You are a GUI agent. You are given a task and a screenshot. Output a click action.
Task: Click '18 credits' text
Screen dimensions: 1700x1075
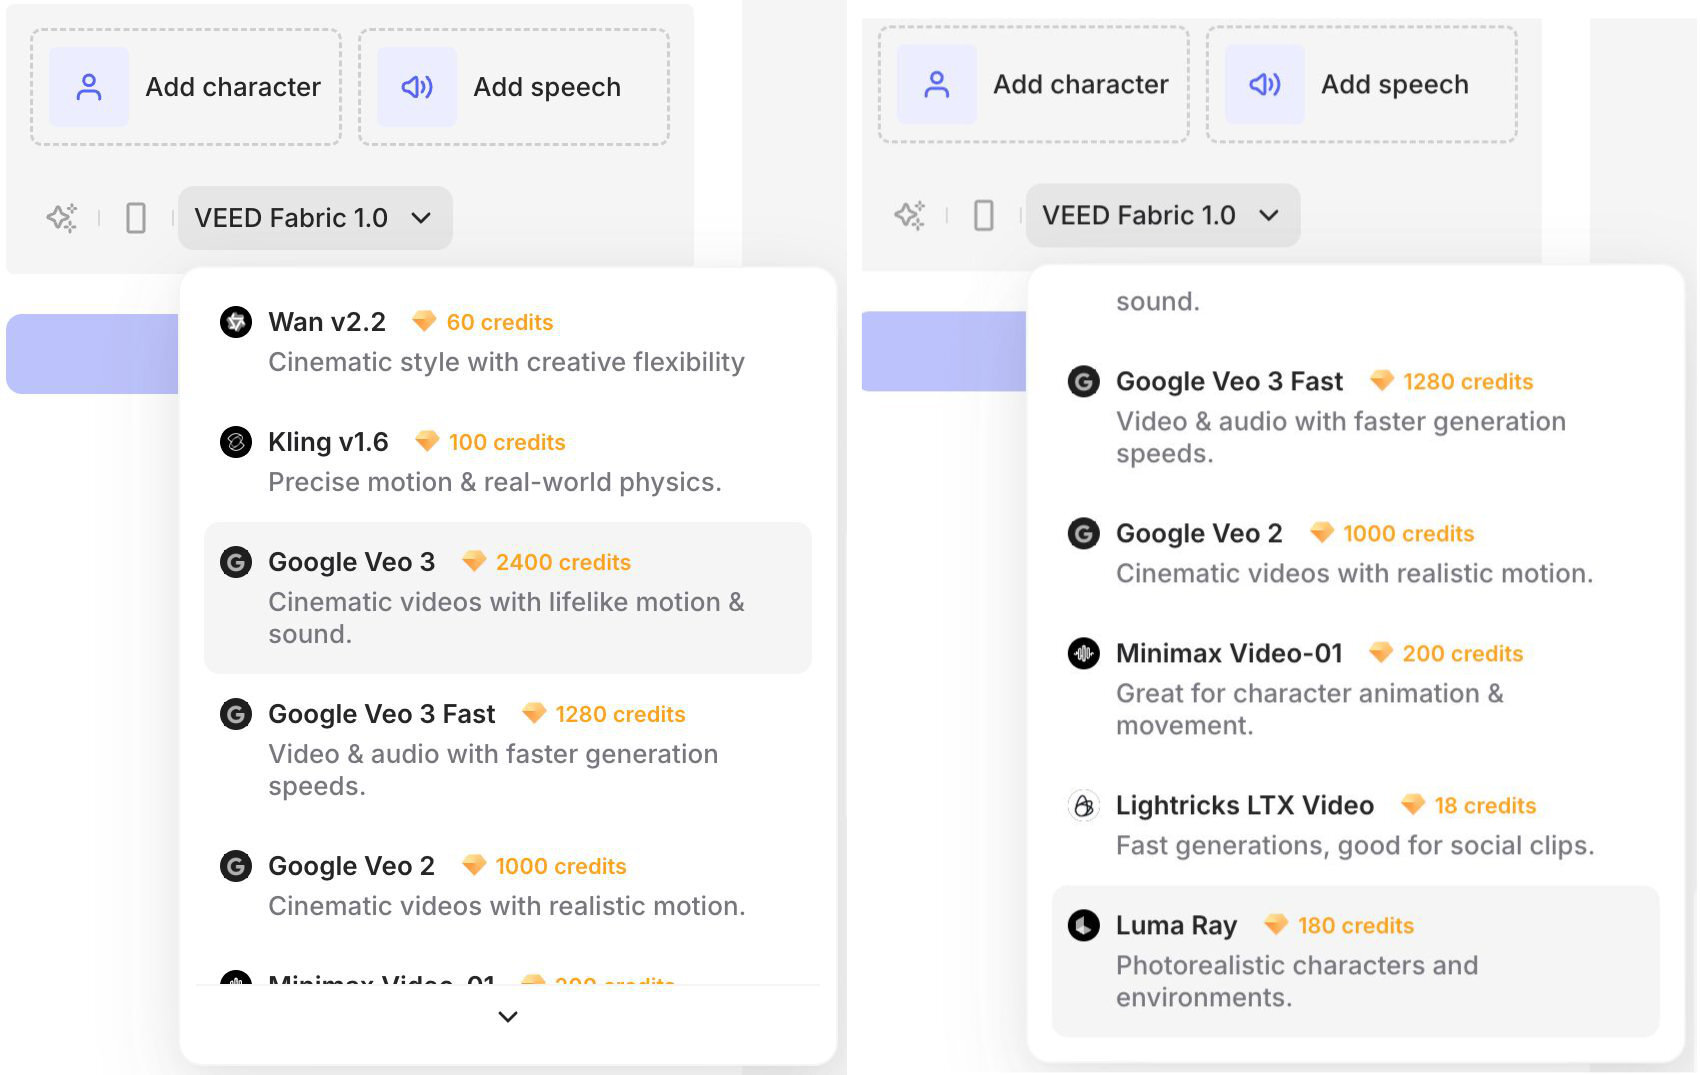(1485, 805)
